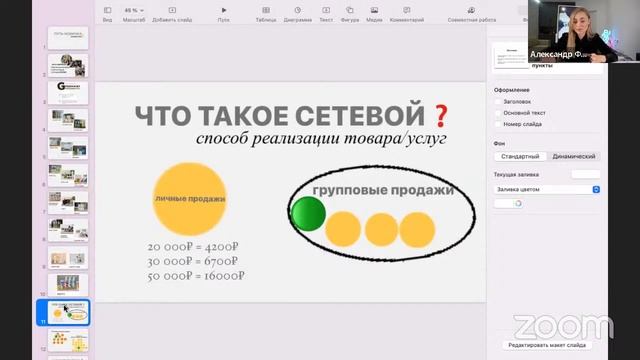
Task: Click the Zoom participant video of Александр
Action: click(x=584, y=31)
